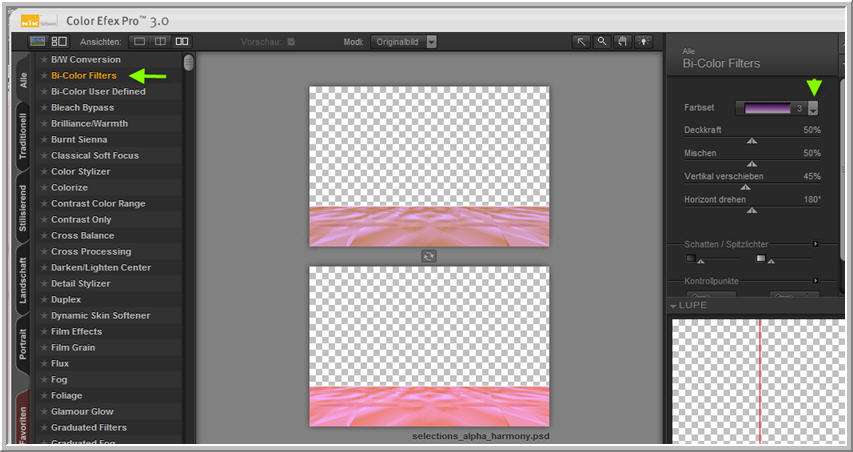Select the Cross Balance filter
This screenshot has width=853, height=452.
click(x=82, y=236)
